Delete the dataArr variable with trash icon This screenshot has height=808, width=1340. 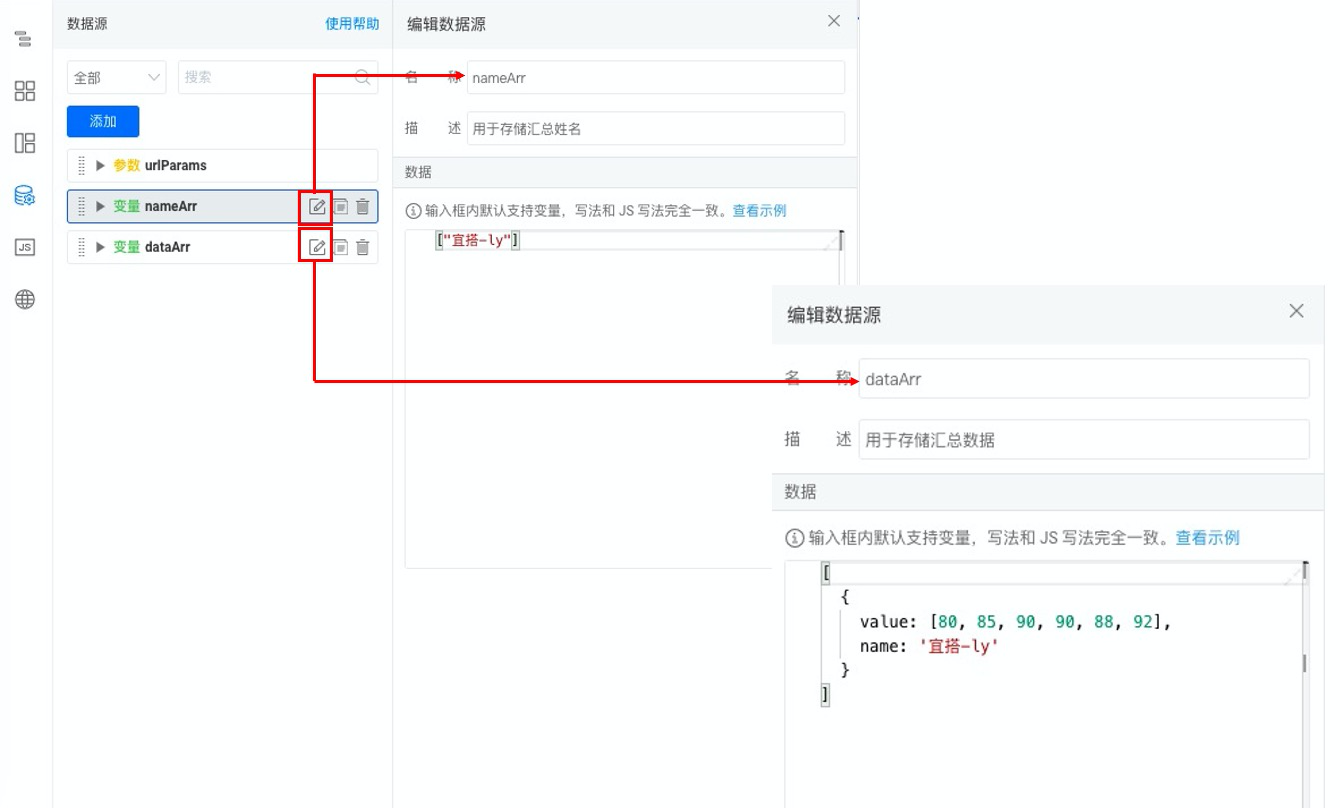tap(363, 247)
